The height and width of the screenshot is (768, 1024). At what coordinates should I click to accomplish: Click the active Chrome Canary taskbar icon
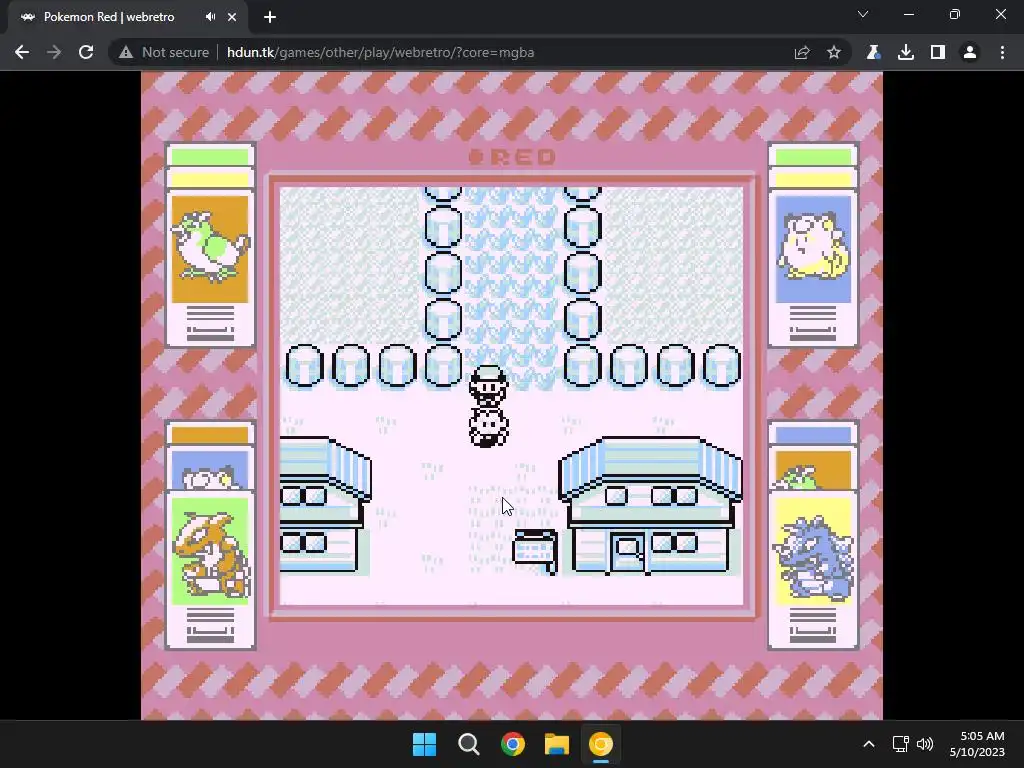click(601, 744)
